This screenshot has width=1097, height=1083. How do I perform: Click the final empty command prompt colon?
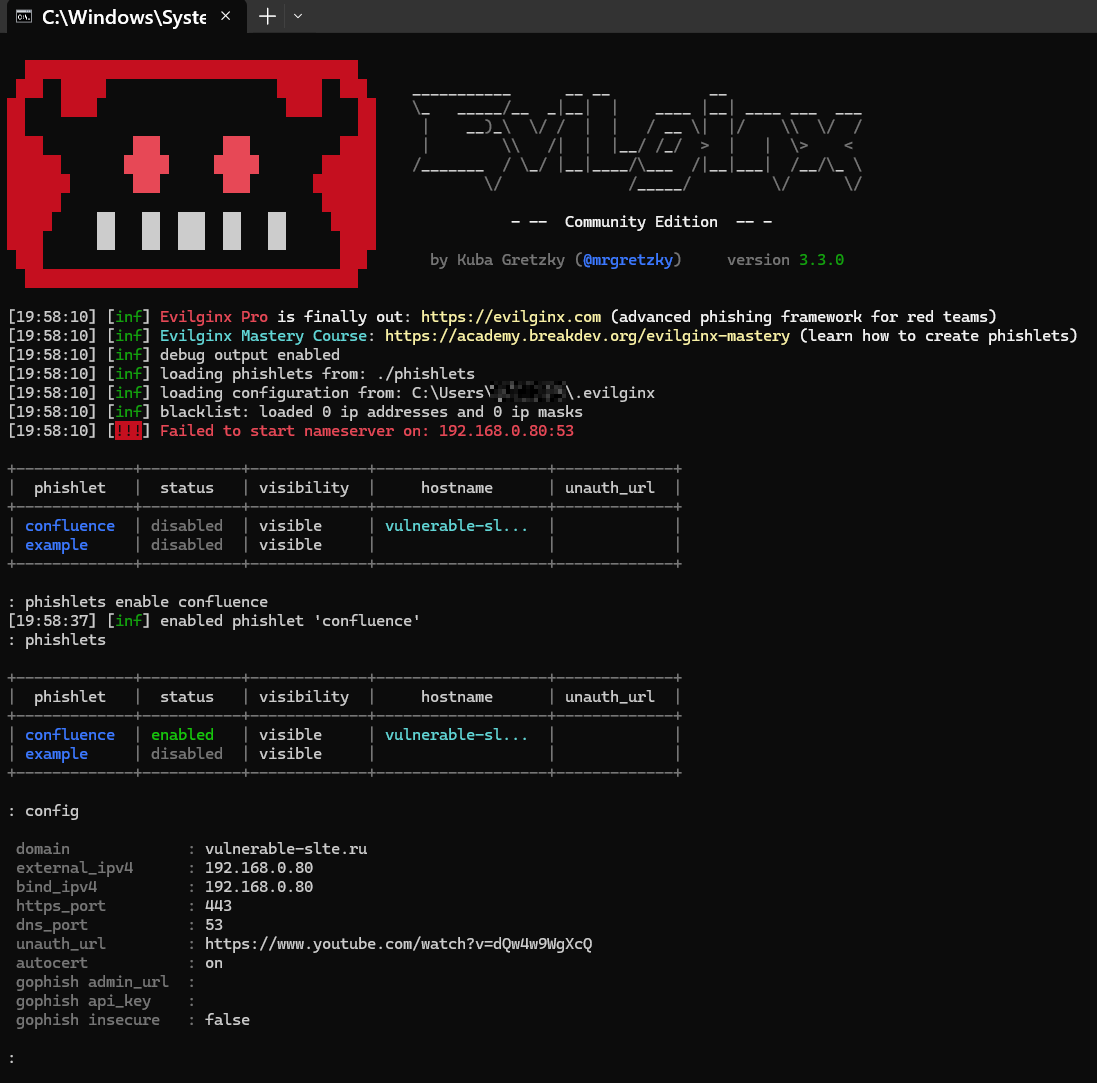tap(12, 1058)
